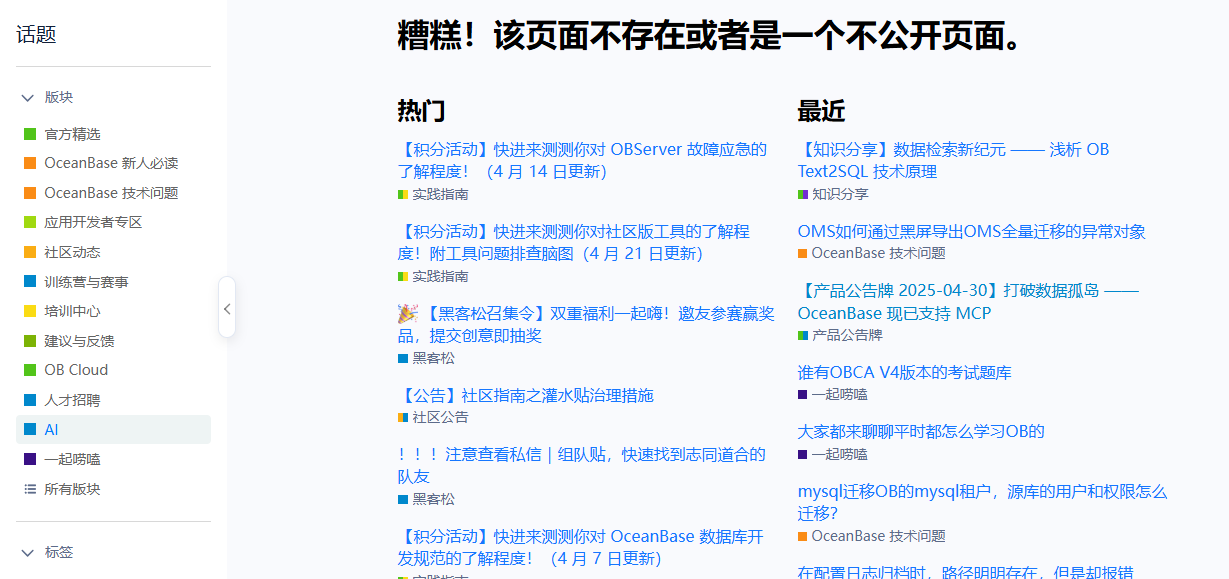Open mysql迁移OB的mysql租户 topic
Screen dimensions: 1229x579
pos(982,502)
